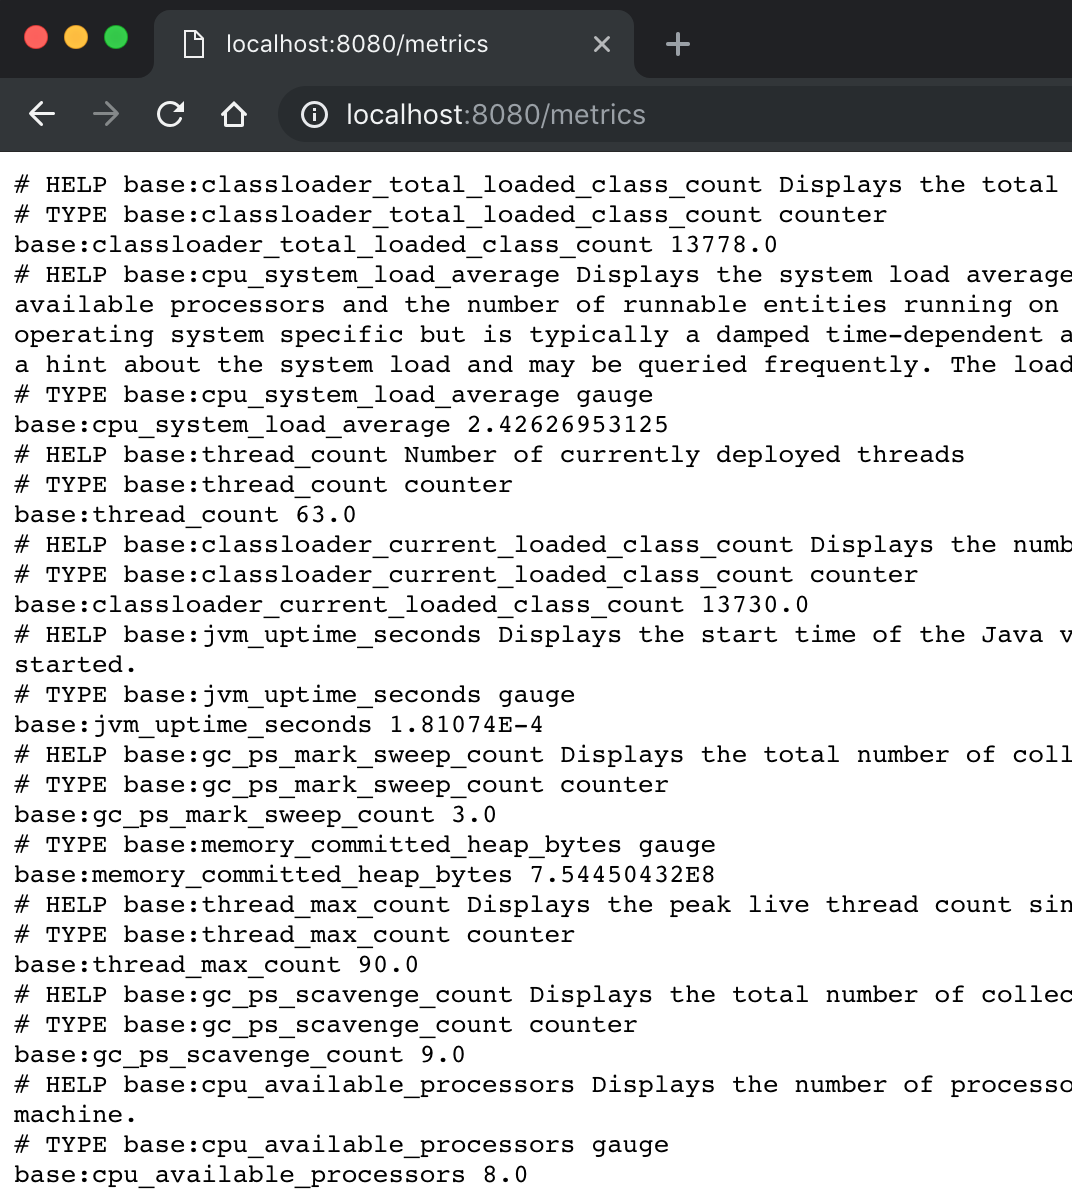
Task: Reload the metrics page
Action: (170, 115)
